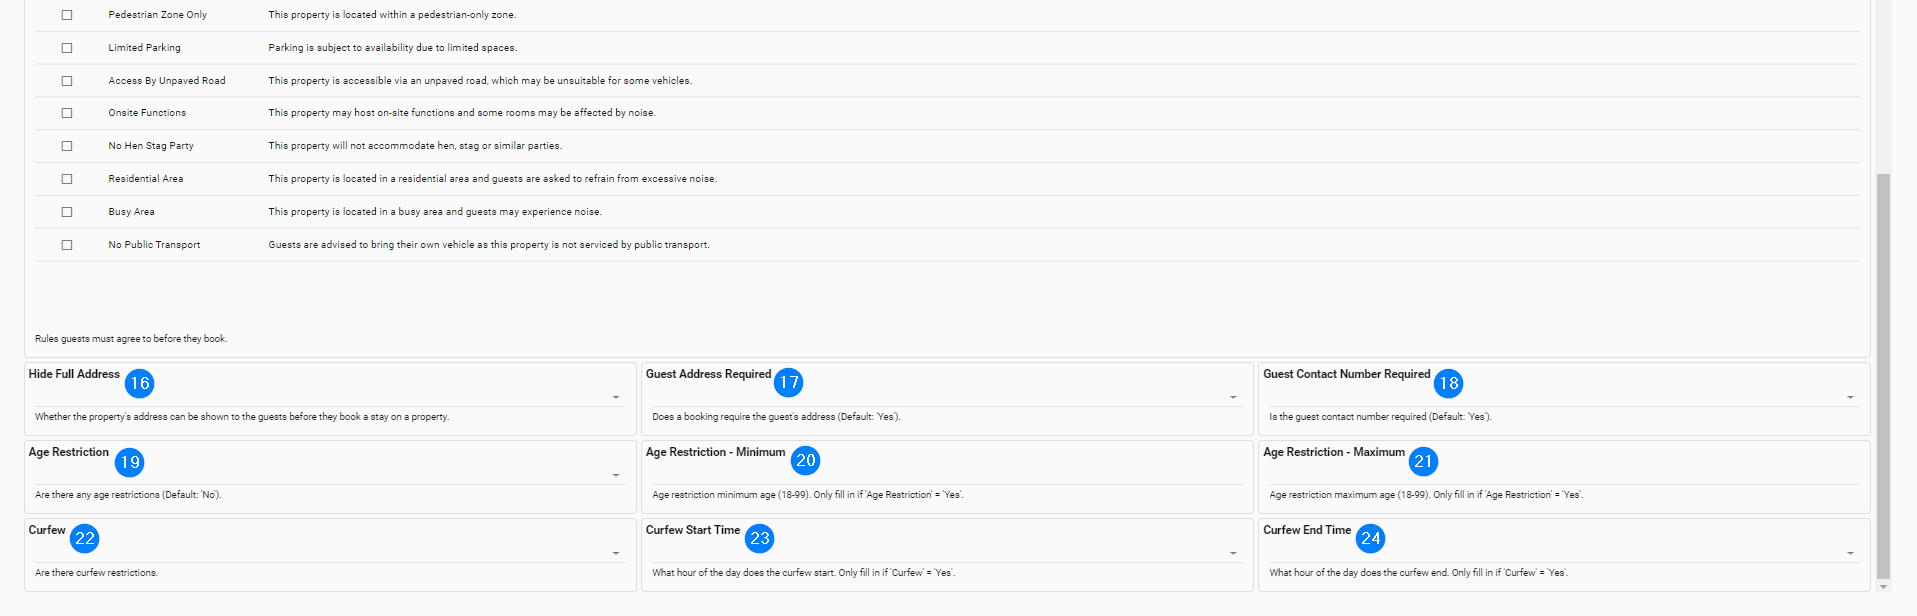This screenshot has height=616, width=1917.
Task: Click the number 22 badge icon
Action: pyautogui.click(x=85, y=539)
